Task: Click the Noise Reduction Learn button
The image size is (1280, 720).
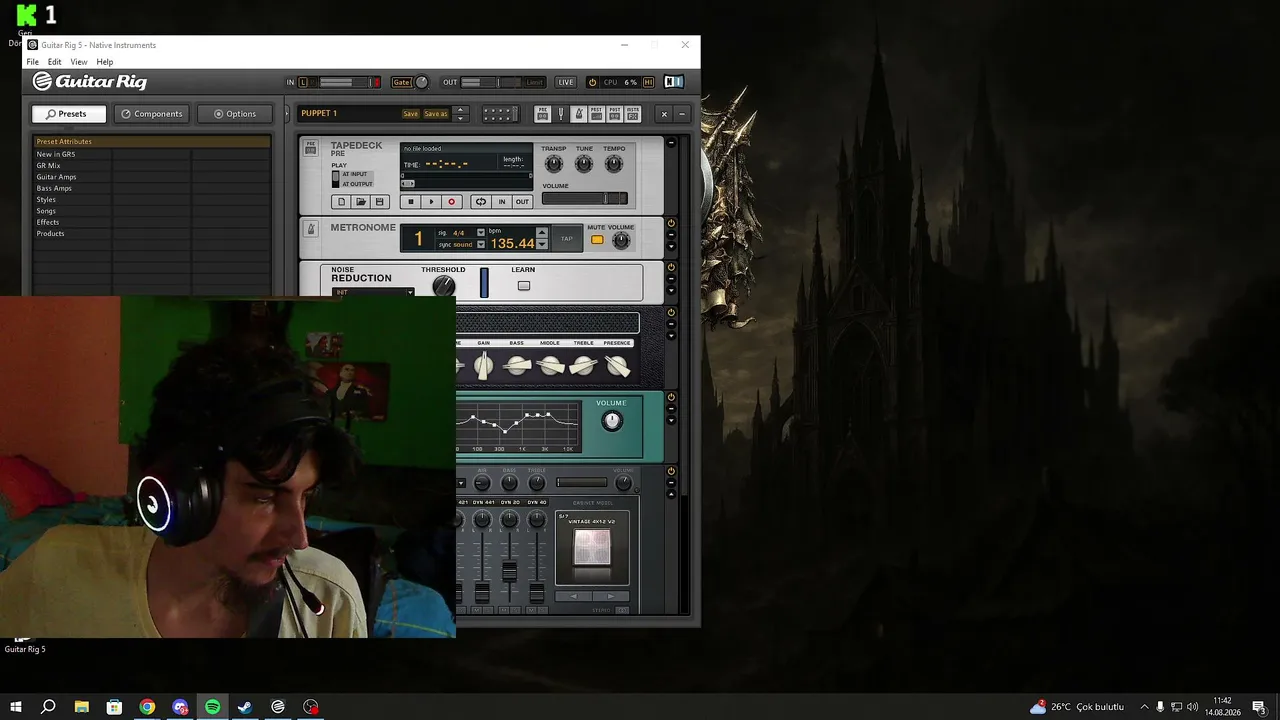Action: click(x=523, y=286)
